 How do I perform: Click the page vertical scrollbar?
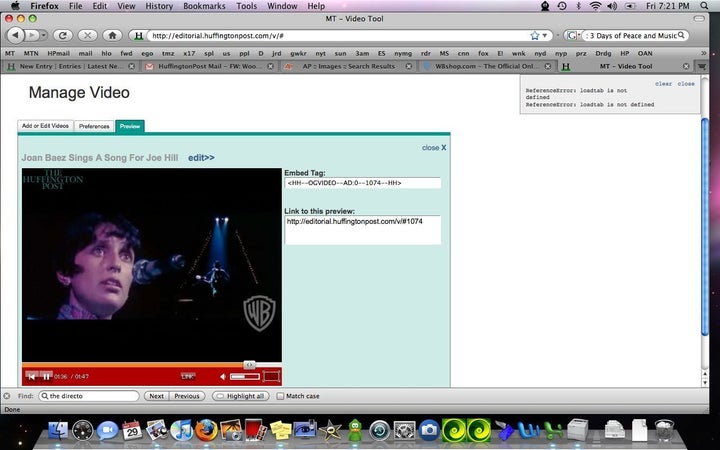[705, 226]
